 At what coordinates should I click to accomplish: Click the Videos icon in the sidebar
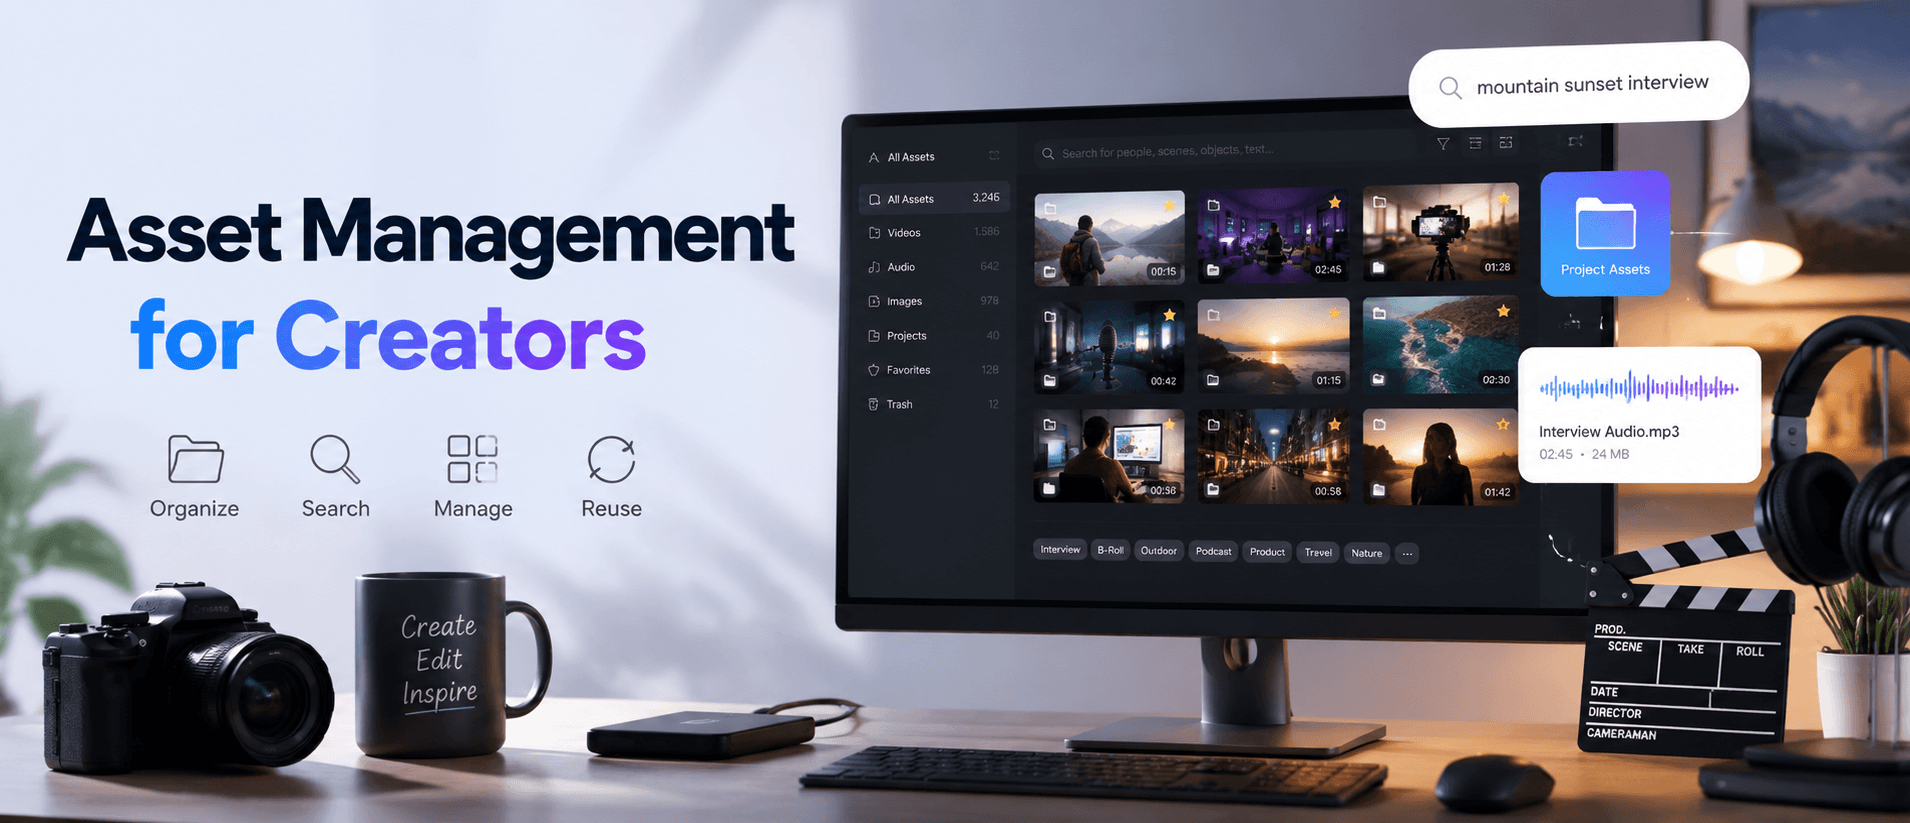coord(874,233)
